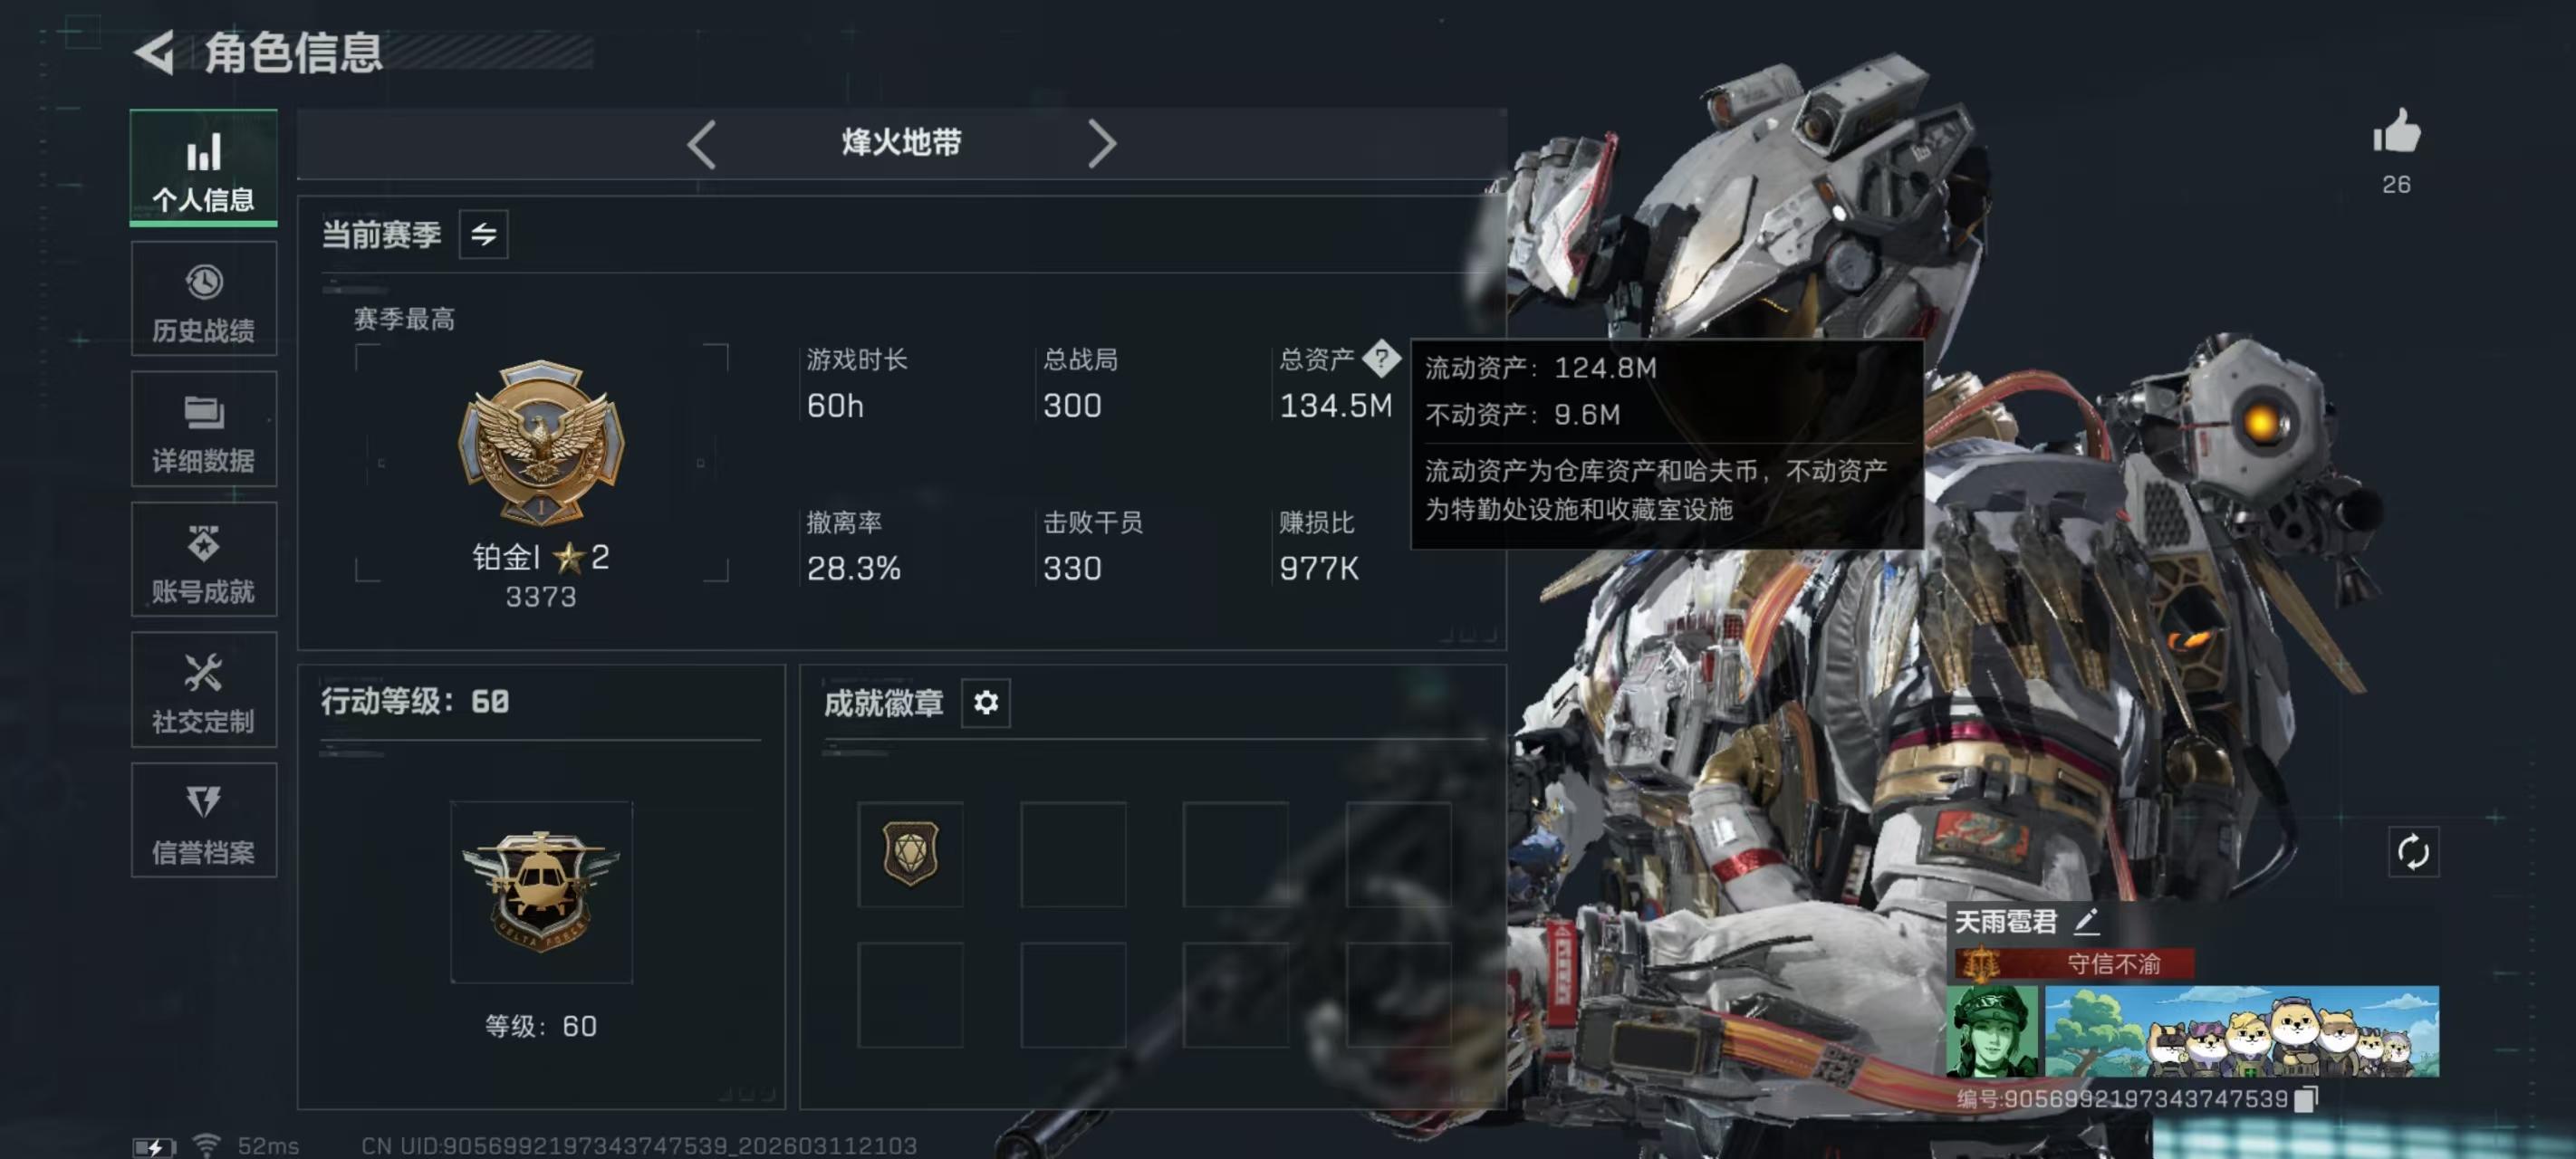
Task: Select the 铂金I rank medal emblem
Action: [541, 443]
